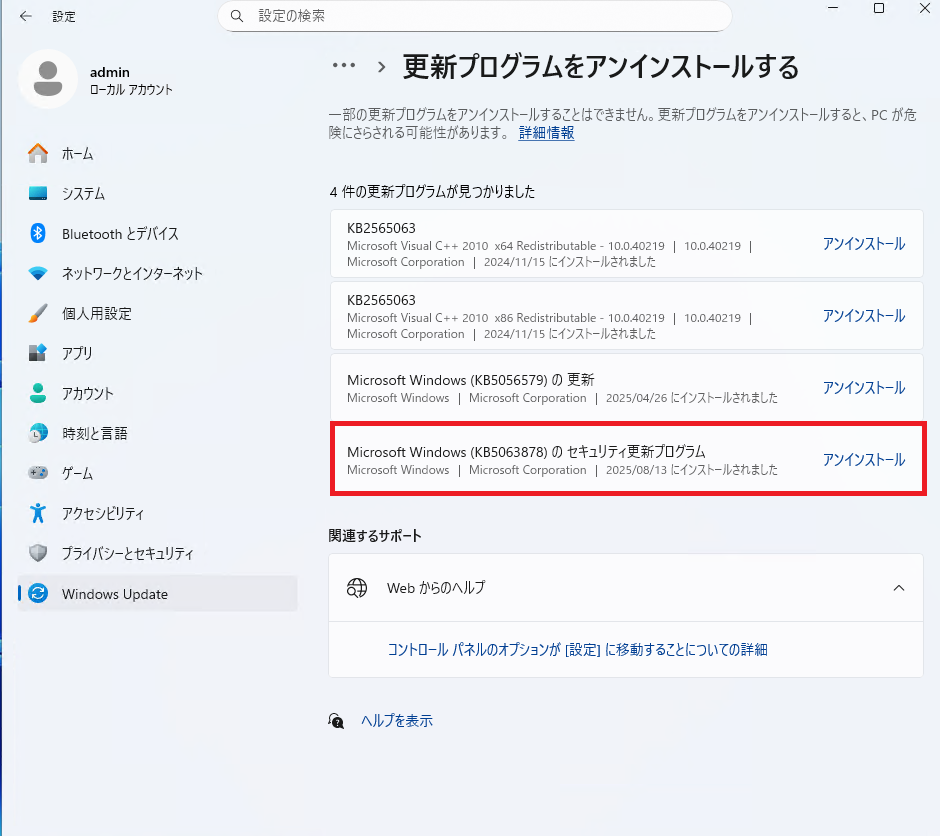Focus the 設定の検索 search field
Screen dimensions: 940x836
tap(475, 16)
